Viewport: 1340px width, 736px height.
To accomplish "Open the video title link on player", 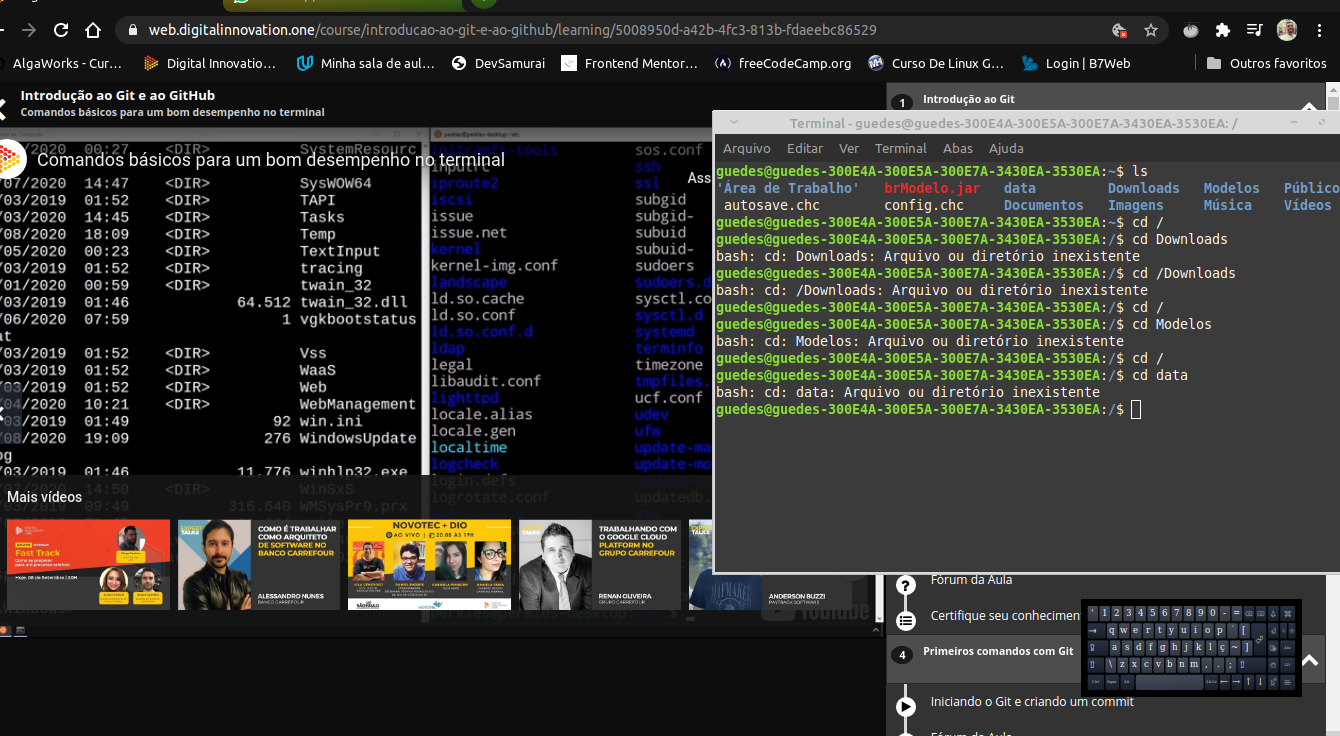I will click(x=271, y=160).
